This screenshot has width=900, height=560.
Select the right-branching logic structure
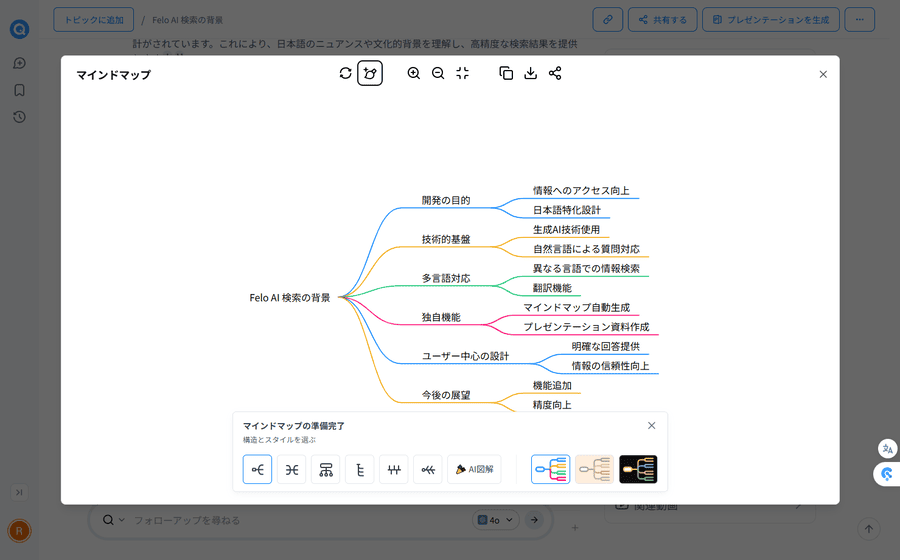(257, 469)
